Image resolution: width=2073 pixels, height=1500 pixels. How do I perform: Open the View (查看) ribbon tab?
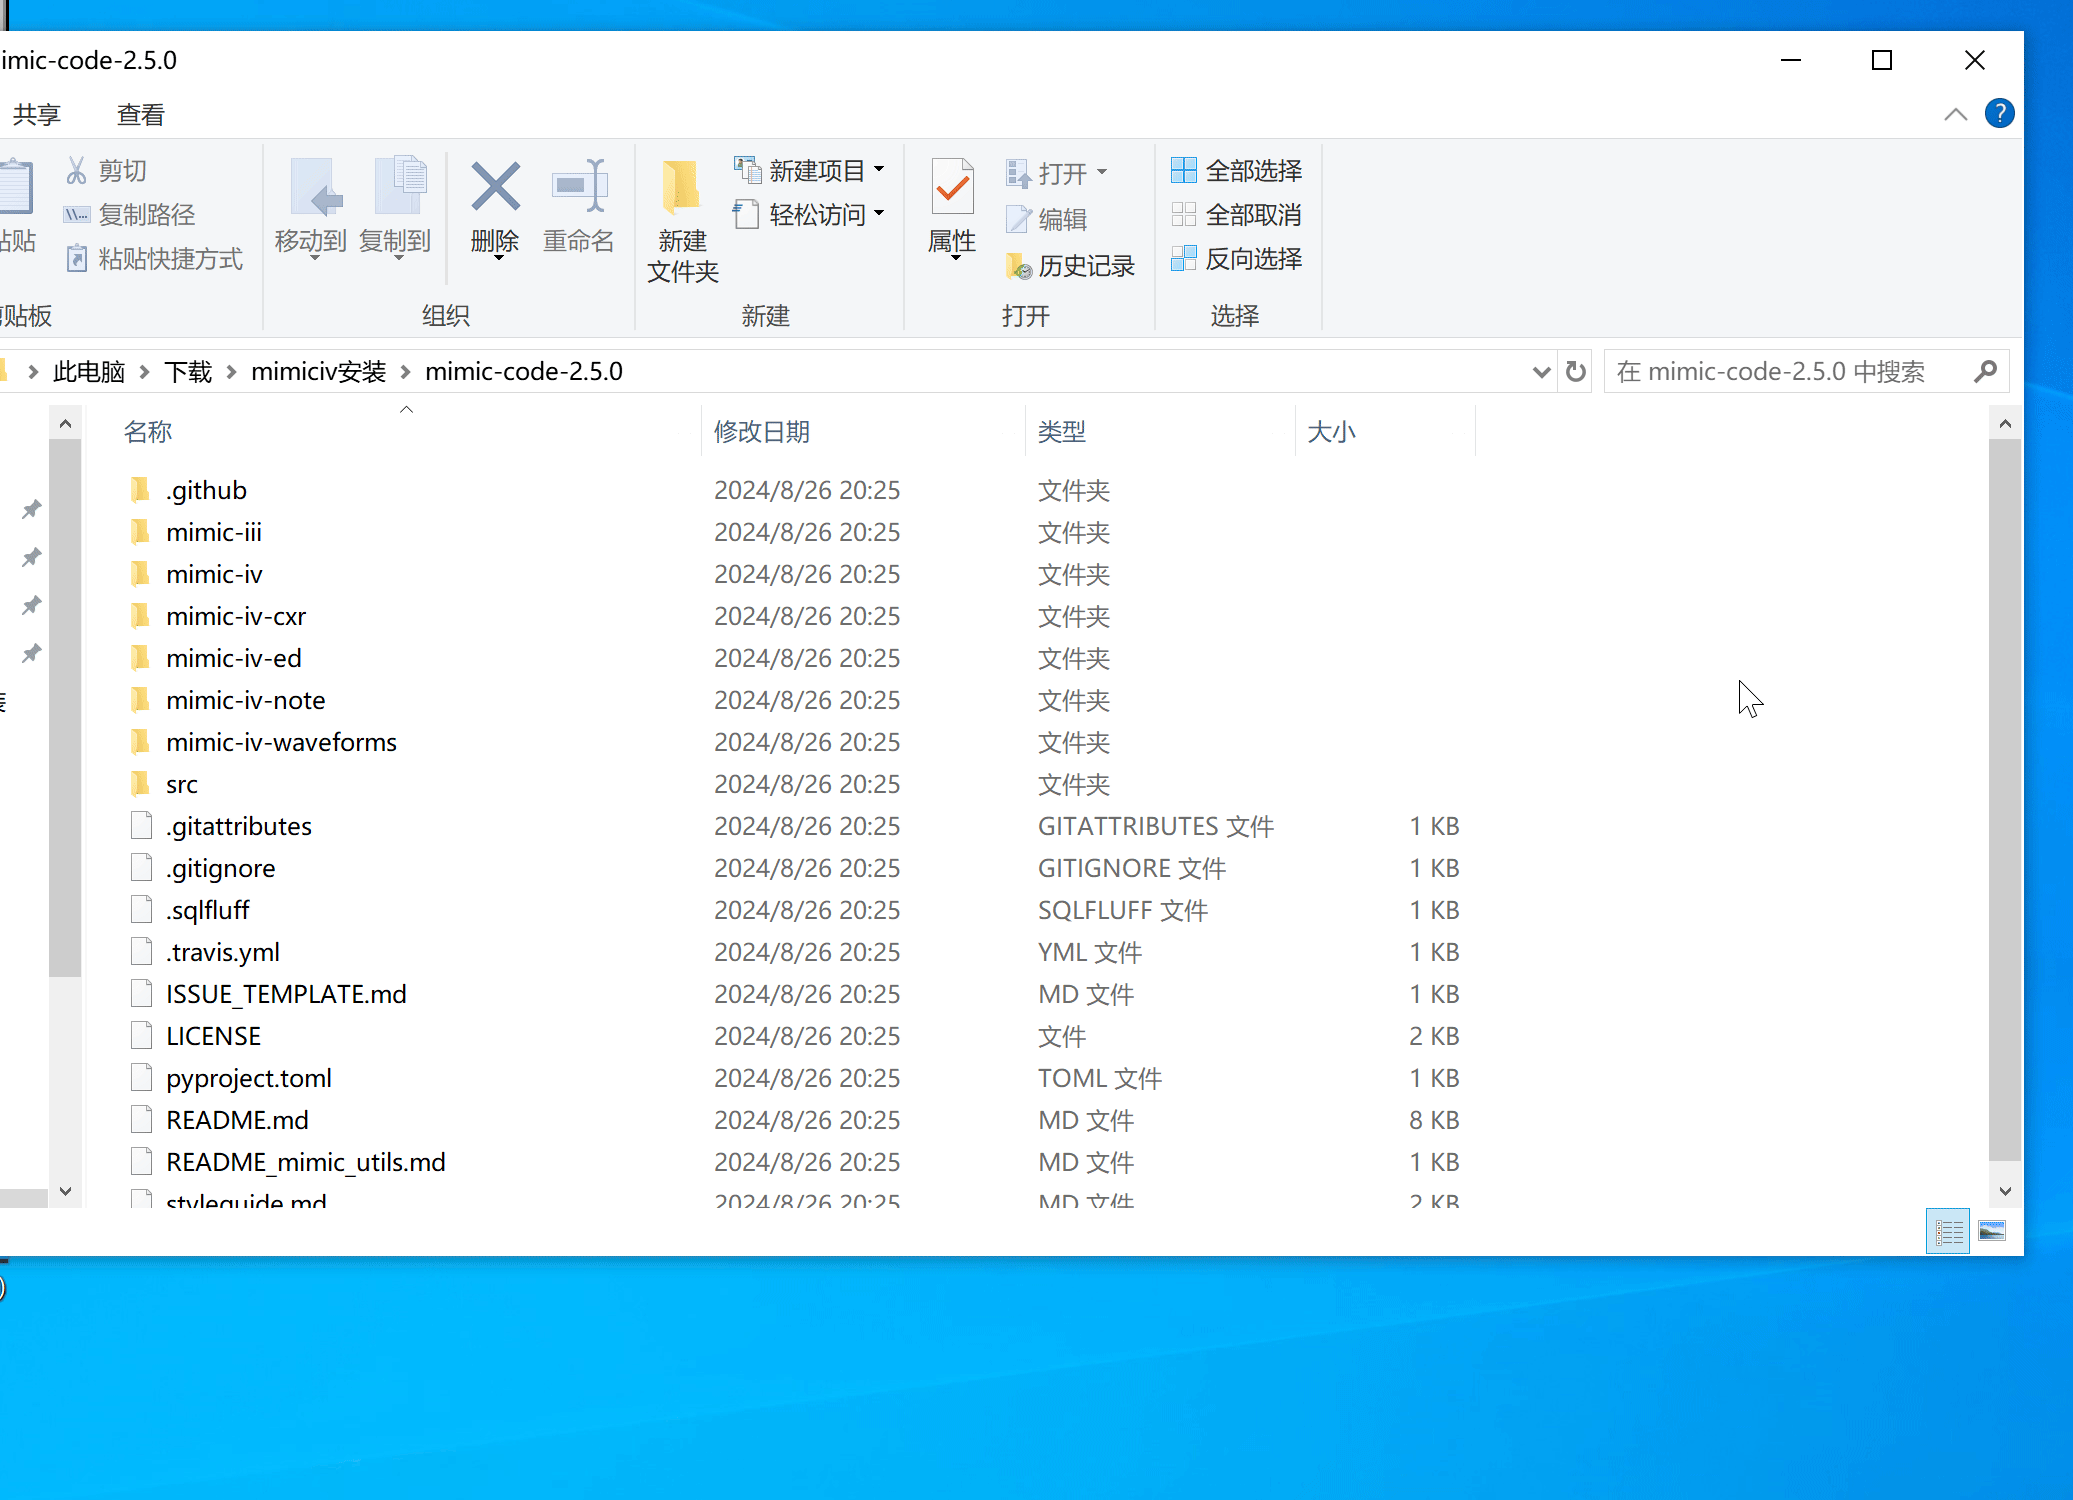(x=140, y=115)
